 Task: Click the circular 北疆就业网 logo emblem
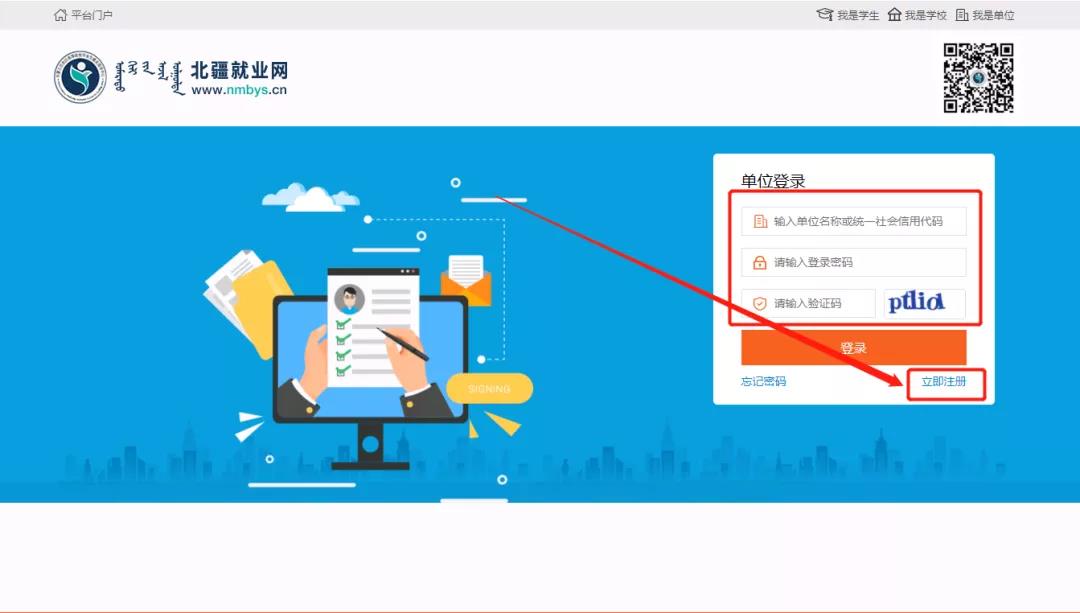pos(79,77)
